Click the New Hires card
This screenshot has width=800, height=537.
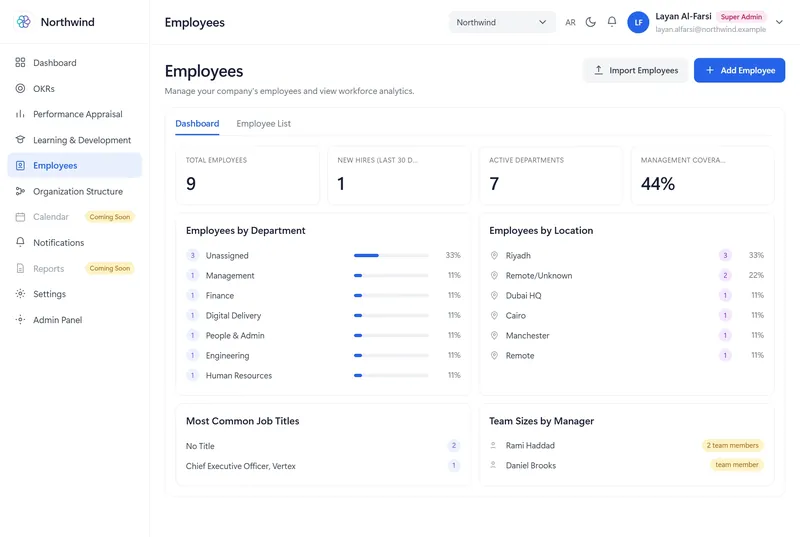[399, 175]
